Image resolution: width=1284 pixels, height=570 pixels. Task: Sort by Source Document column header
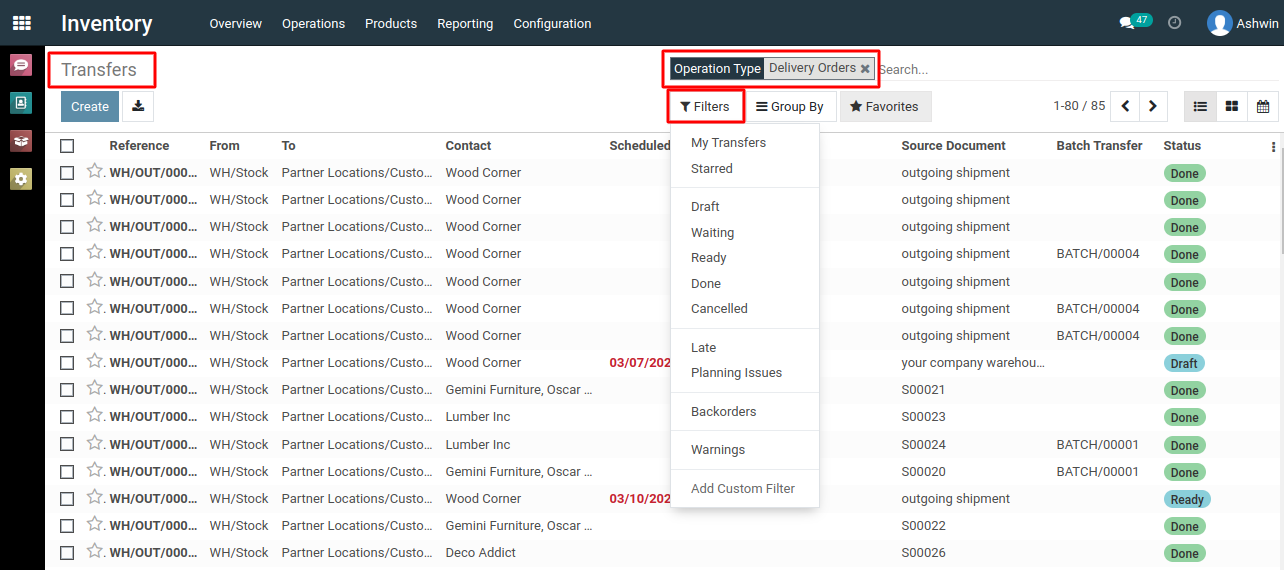point(953,146)
